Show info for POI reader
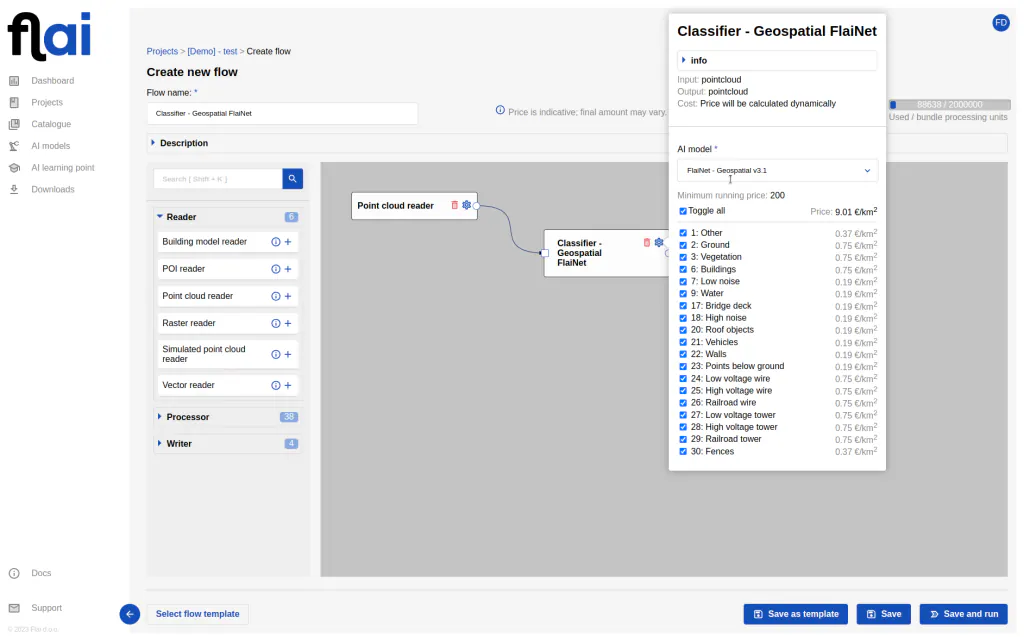 point(276,269)
